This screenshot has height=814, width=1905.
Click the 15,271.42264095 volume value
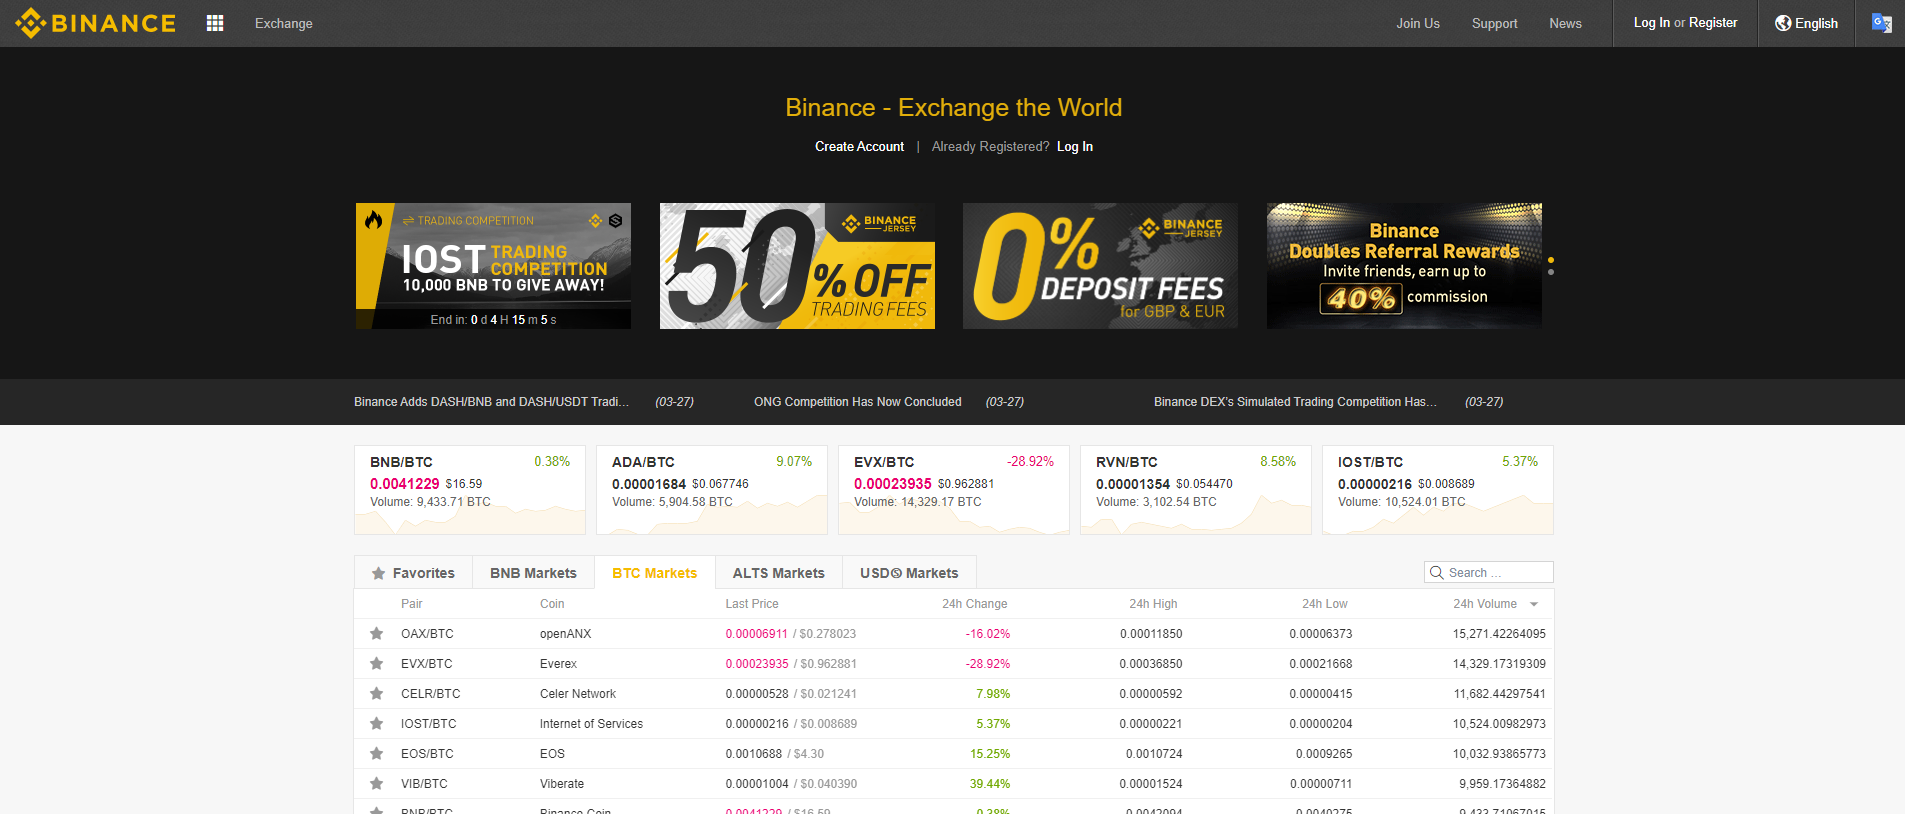1499,634
